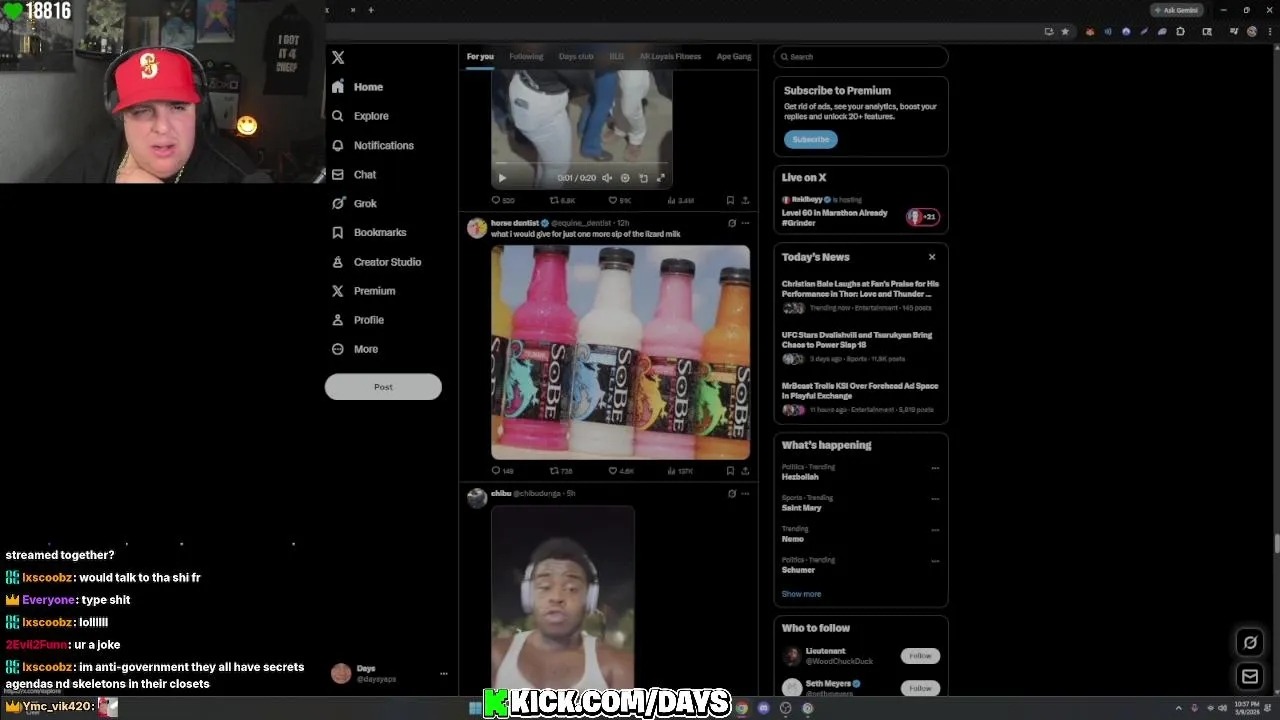Open options for Hezbollah trend

[x=935, y=468]
